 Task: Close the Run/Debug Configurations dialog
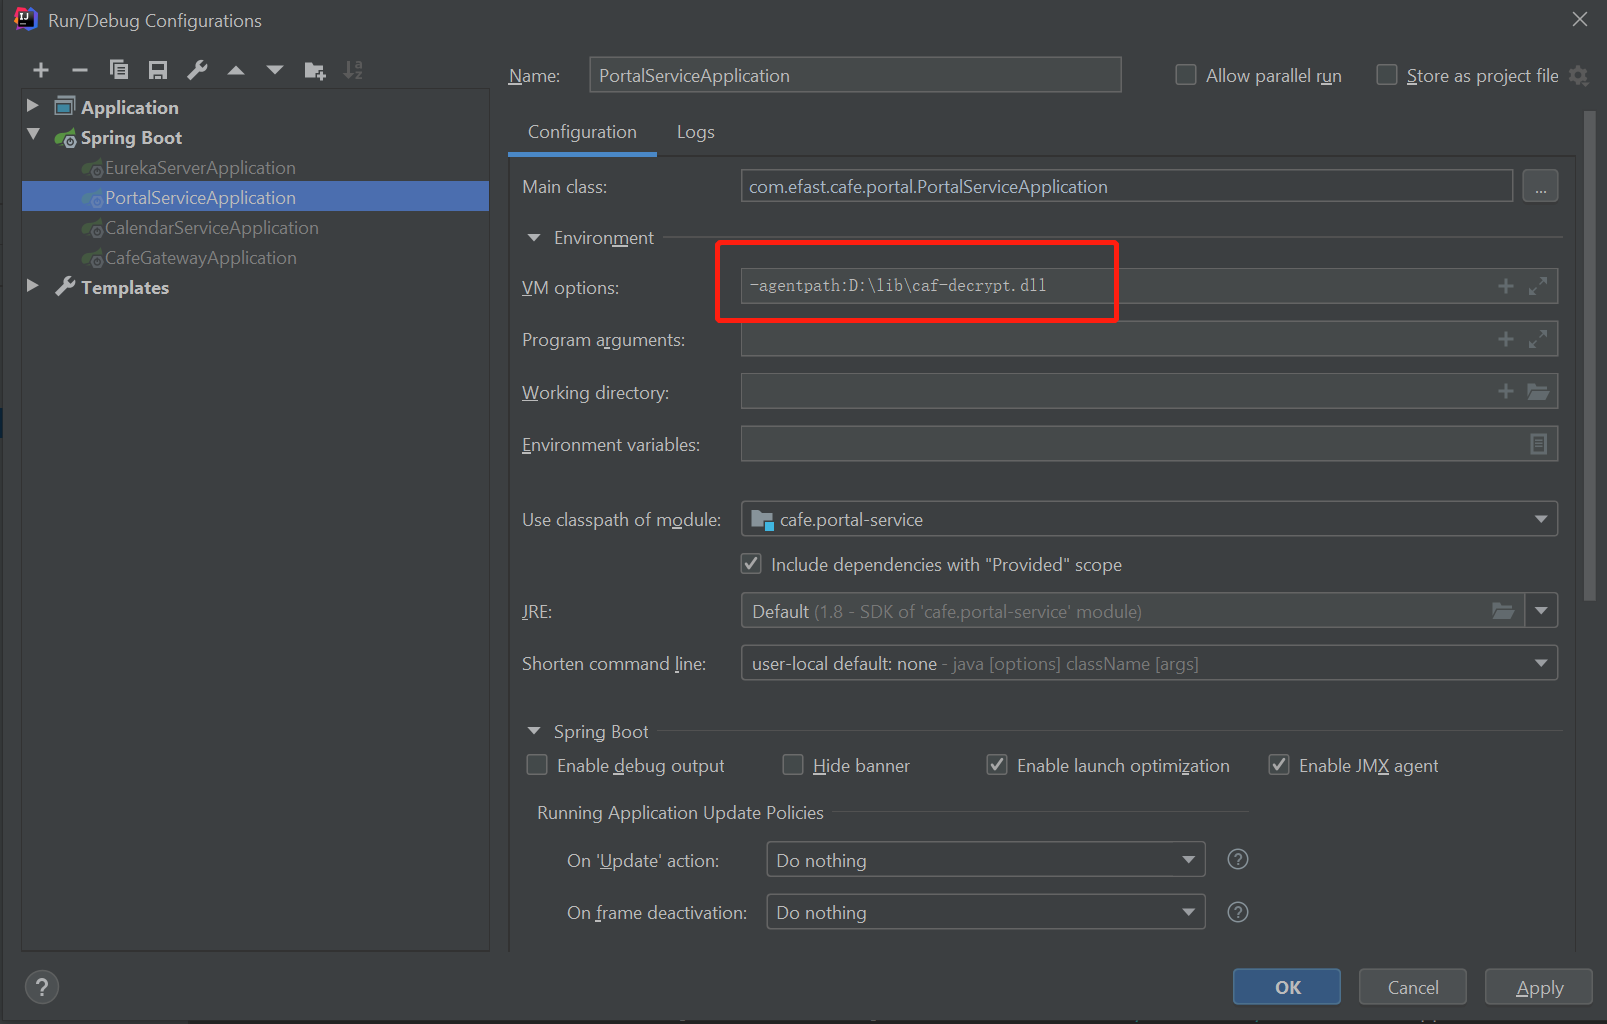click(1580, 19)
